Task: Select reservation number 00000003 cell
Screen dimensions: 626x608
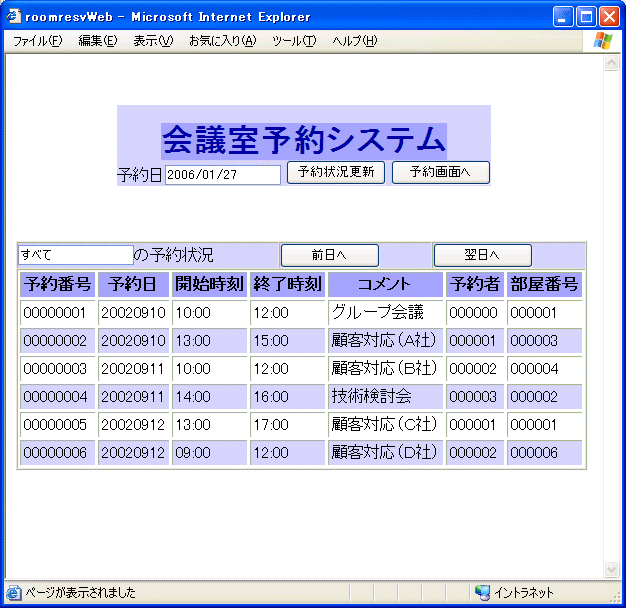Action: (x=57, y=369)
